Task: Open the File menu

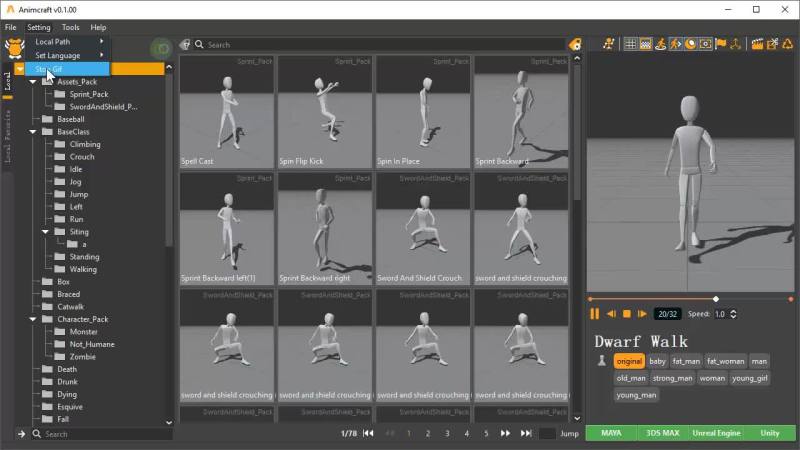Action: click(10, 27)
